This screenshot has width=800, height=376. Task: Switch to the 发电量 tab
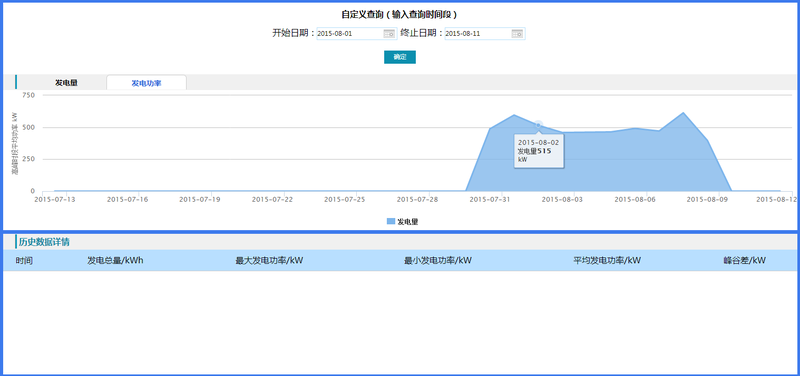coord(66,83)
